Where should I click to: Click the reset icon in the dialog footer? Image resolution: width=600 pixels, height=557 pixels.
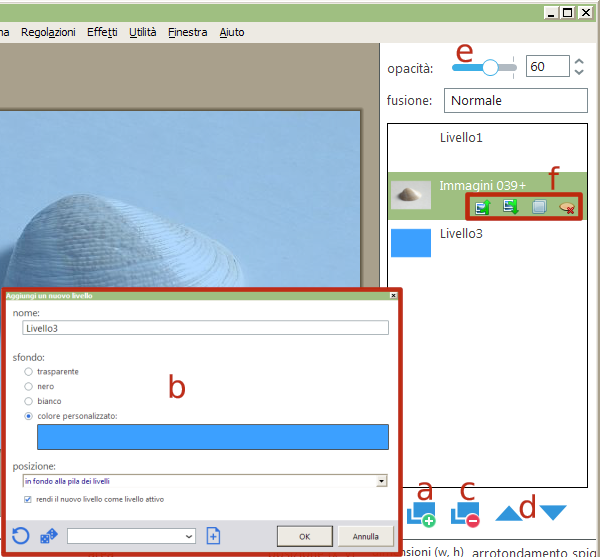(x=21, y=535)
